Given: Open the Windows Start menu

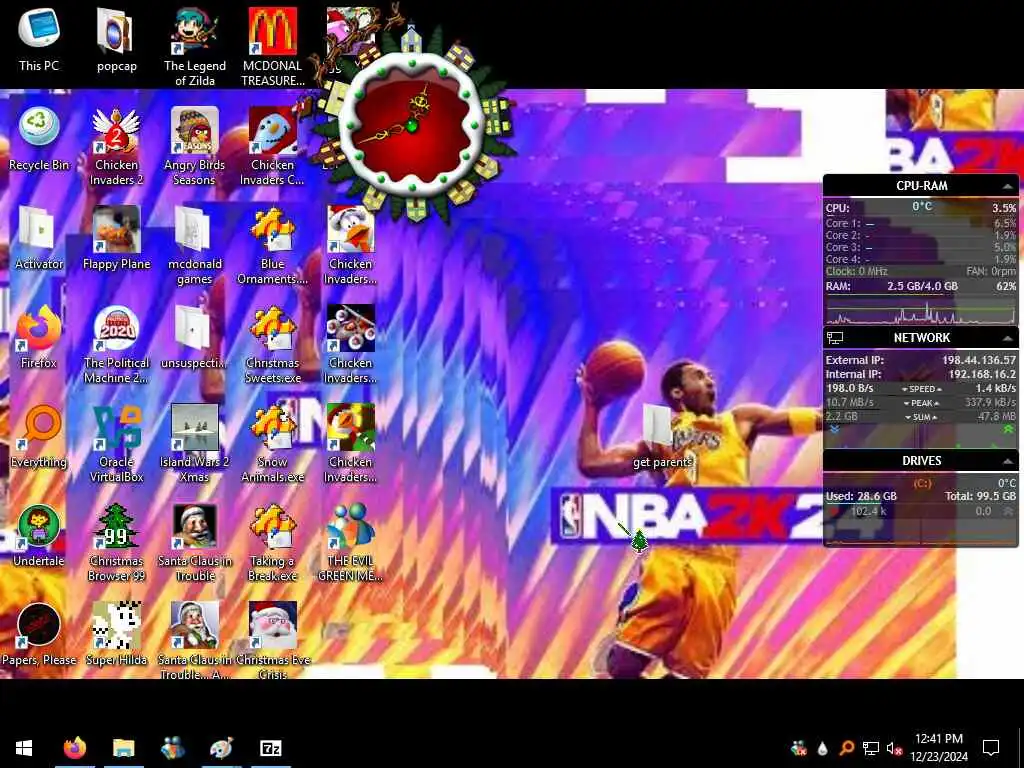Looking at the screenshot, I should 24,748.
